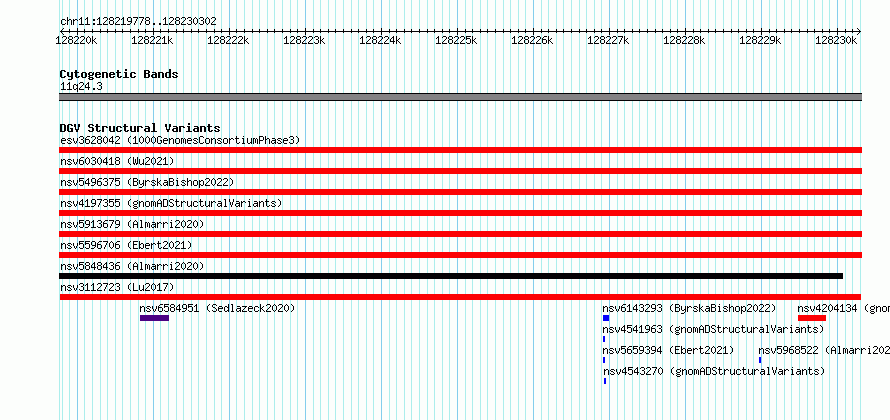The height and width of the screenshot is (420, 890).
Task: Click the red bar under nsv5596706
Action: pos(460,255)
